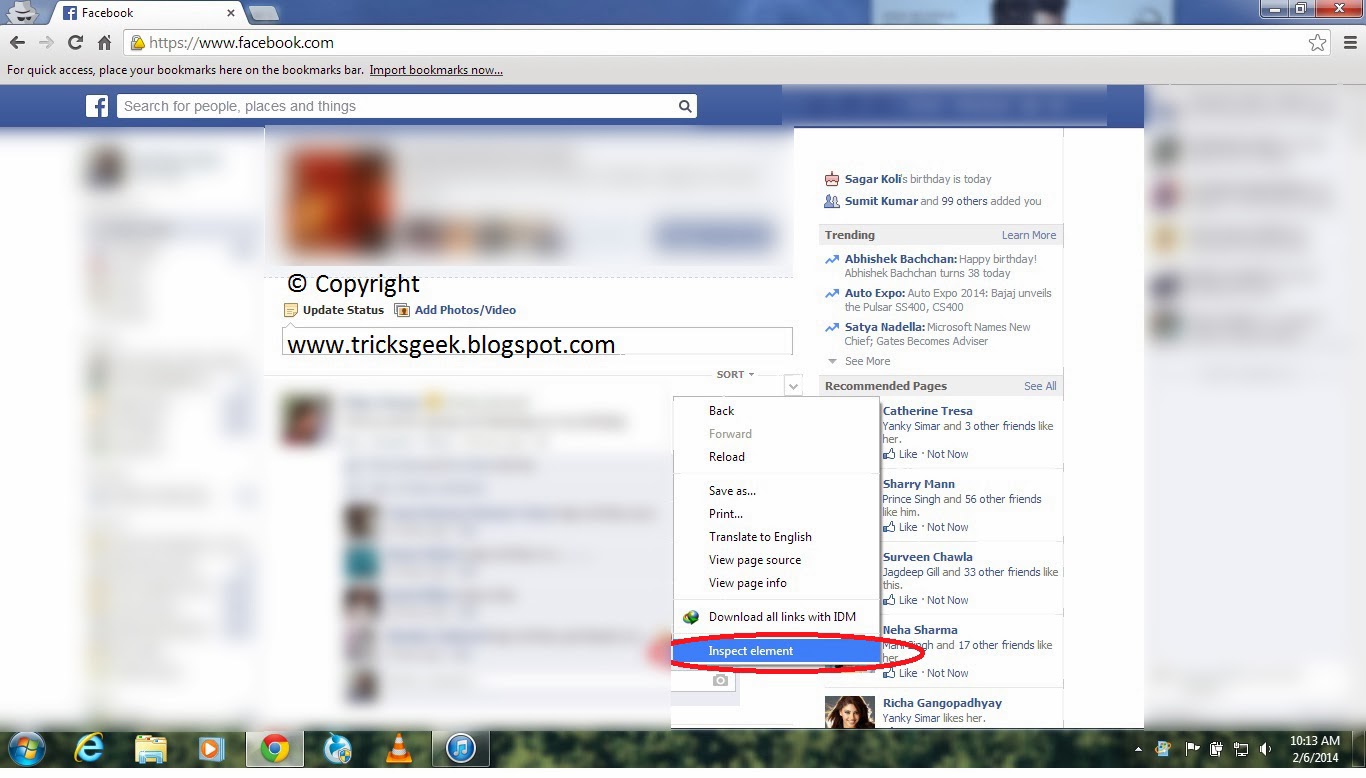This screenshot has width=1366, height=778.
Task: Expand See More under Trending
Action: pos(867,361)
